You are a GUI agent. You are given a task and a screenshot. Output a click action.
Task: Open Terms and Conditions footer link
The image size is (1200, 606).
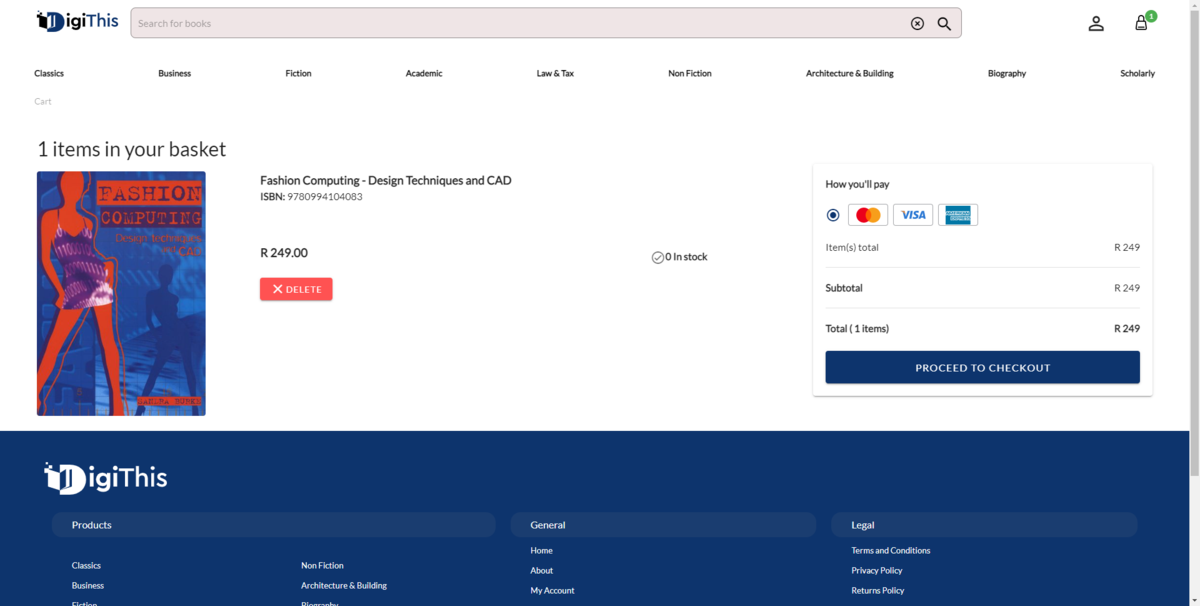tap(890, 551)
